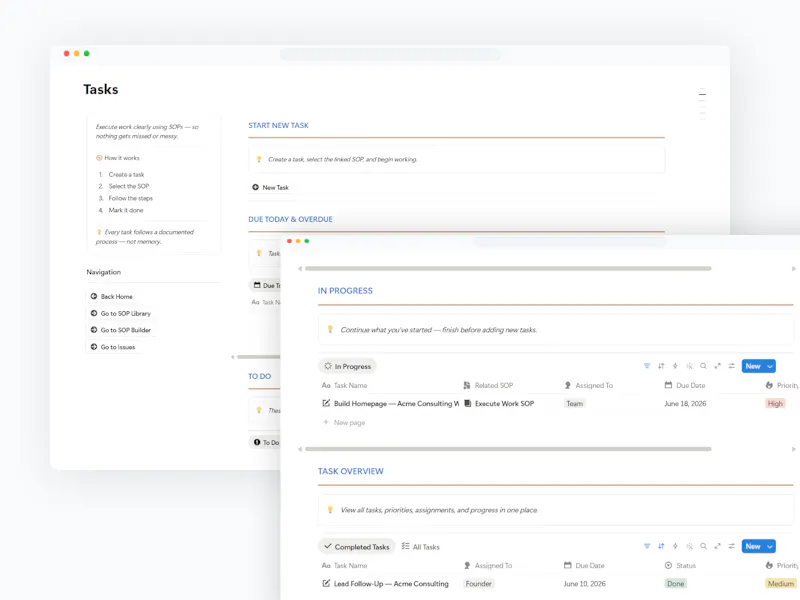This screenshot has height=600, width=800.
Task: Click the June 18, 2026 due date cell
Action: [x=685, y=404]
